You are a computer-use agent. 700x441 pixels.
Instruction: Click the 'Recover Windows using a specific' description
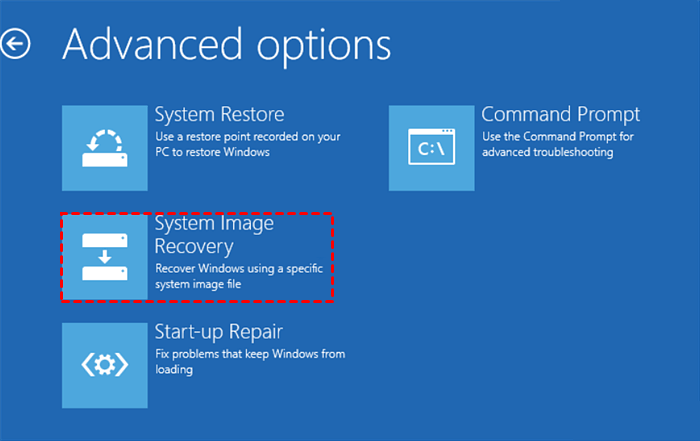click(x=241, y=268)
